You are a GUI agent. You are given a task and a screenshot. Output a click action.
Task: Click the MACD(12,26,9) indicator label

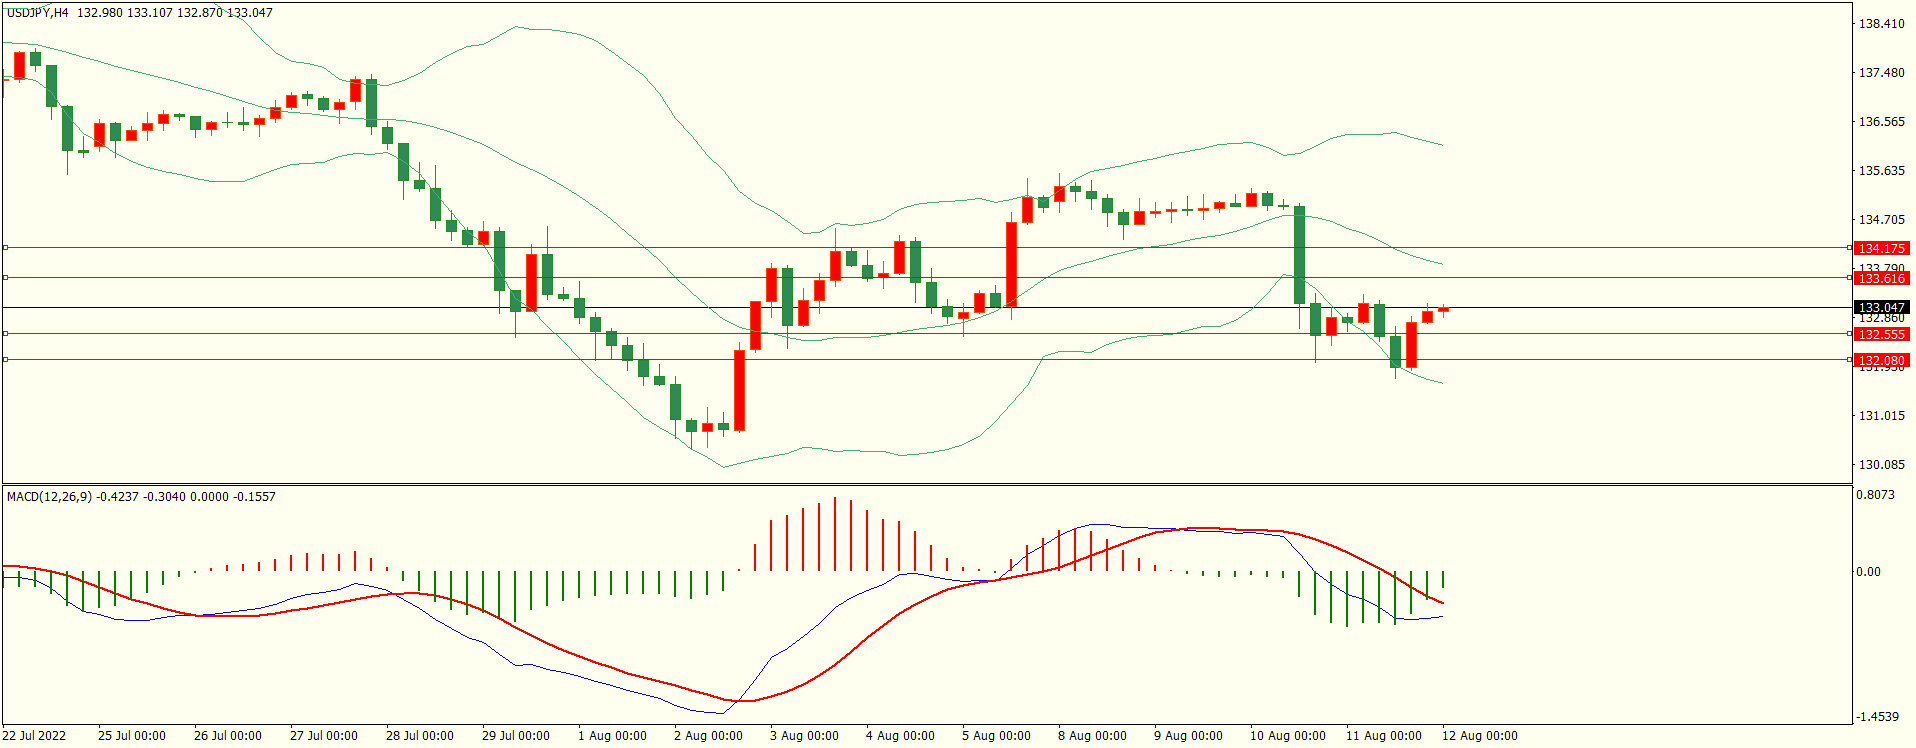pyautogui.click(x=49, y=496)
